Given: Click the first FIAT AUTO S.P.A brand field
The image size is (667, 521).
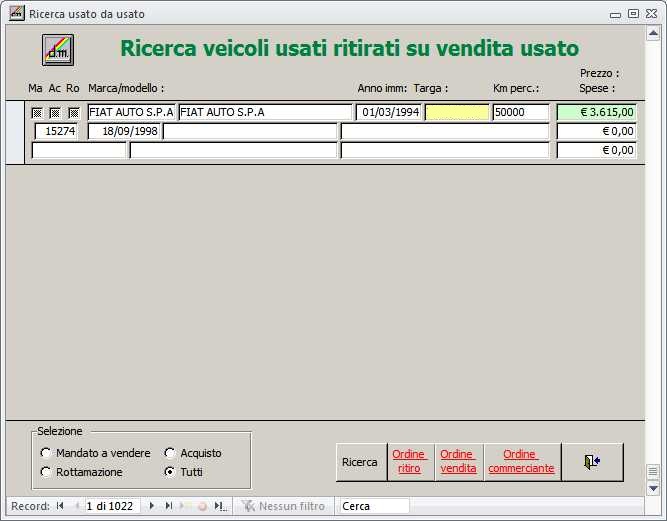Looking at the screenshot, I should (131, 113).
